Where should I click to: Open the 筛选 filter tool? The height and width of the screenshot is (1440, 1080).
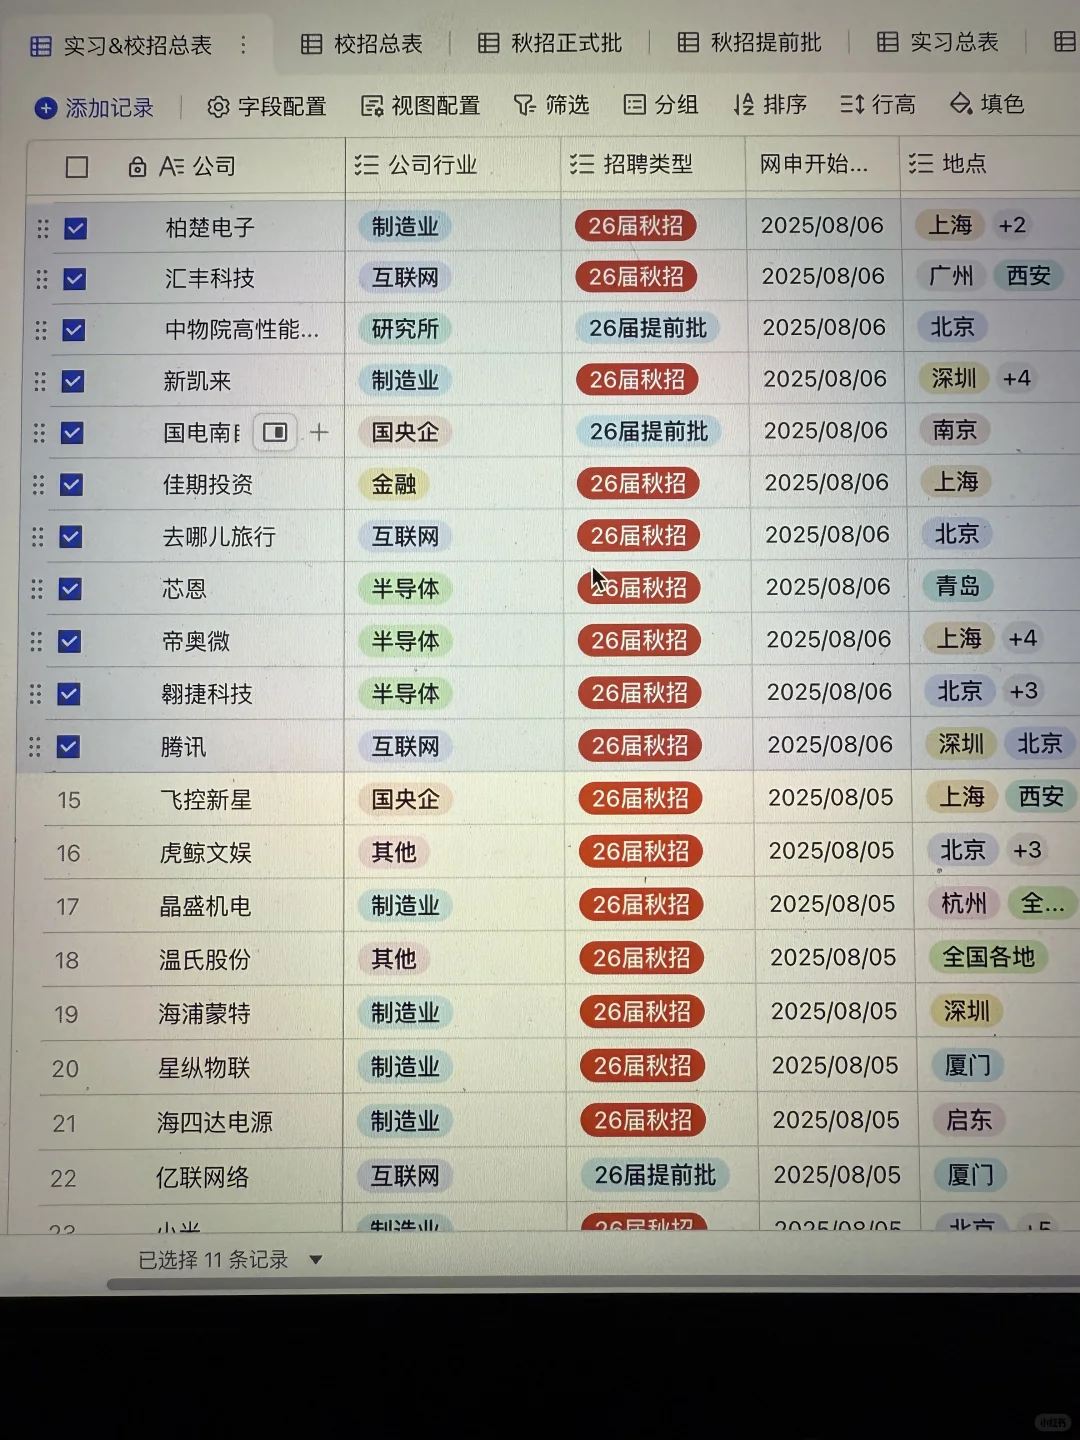click(x=552, y=104)
